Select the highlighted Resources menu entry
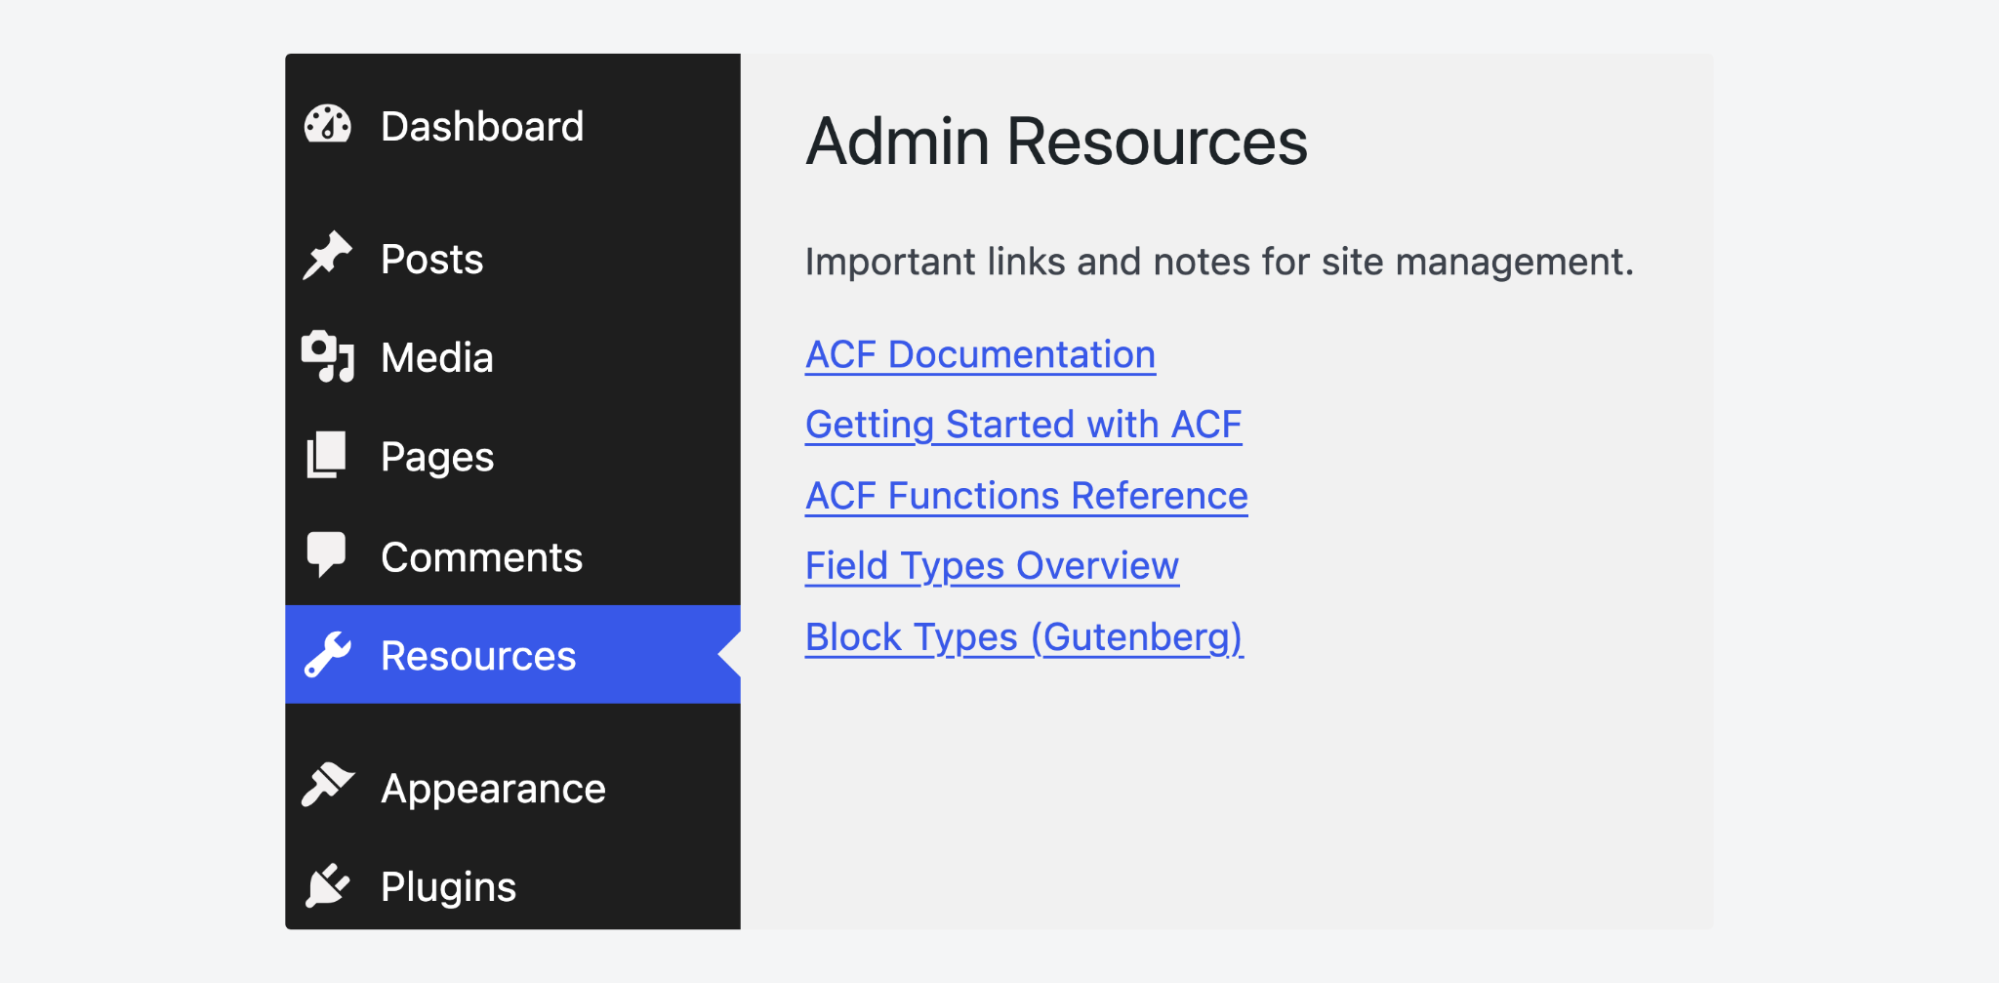This screenshot has height=983, width=1999. [x=477, y=656]
